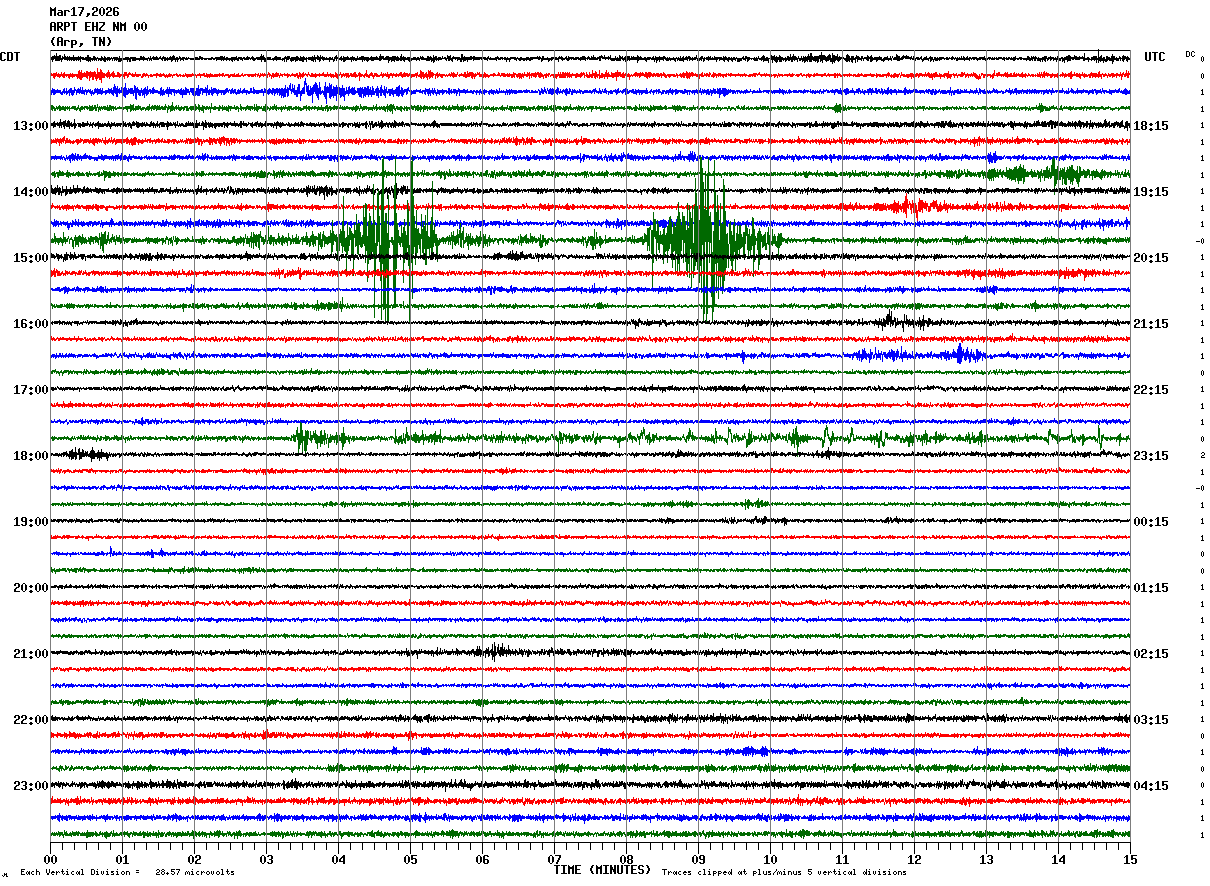This screenshot has width=1210, height=886.
Task: Click the minute axis tick label 11
Action: (842, 859)
